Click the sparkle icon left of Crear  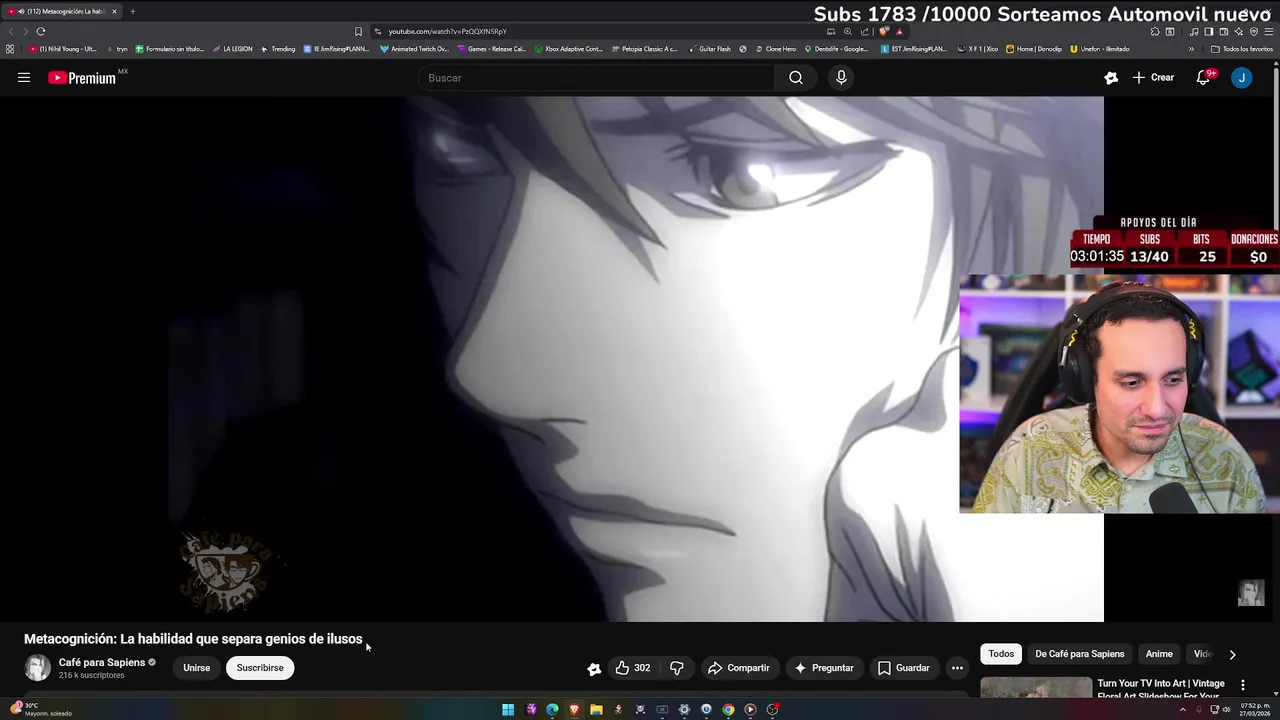[x=1111, y=77]
